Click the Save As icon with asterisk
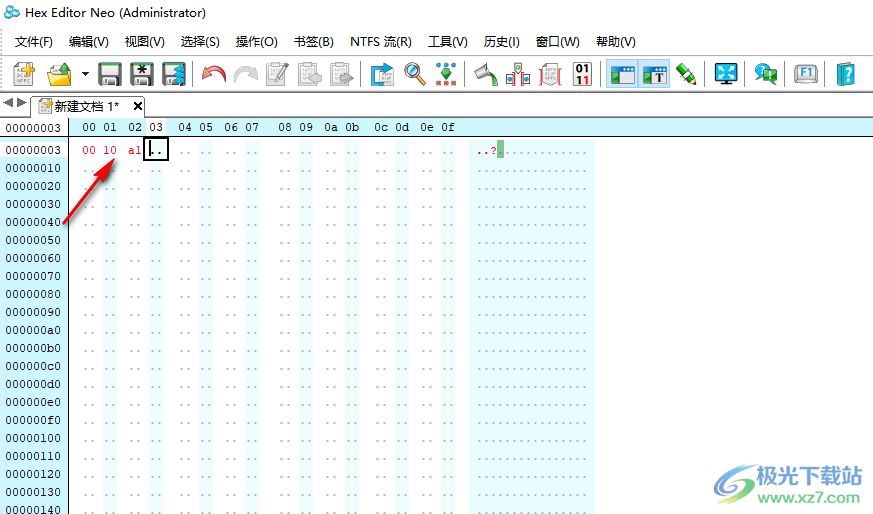 pos(142,74)
